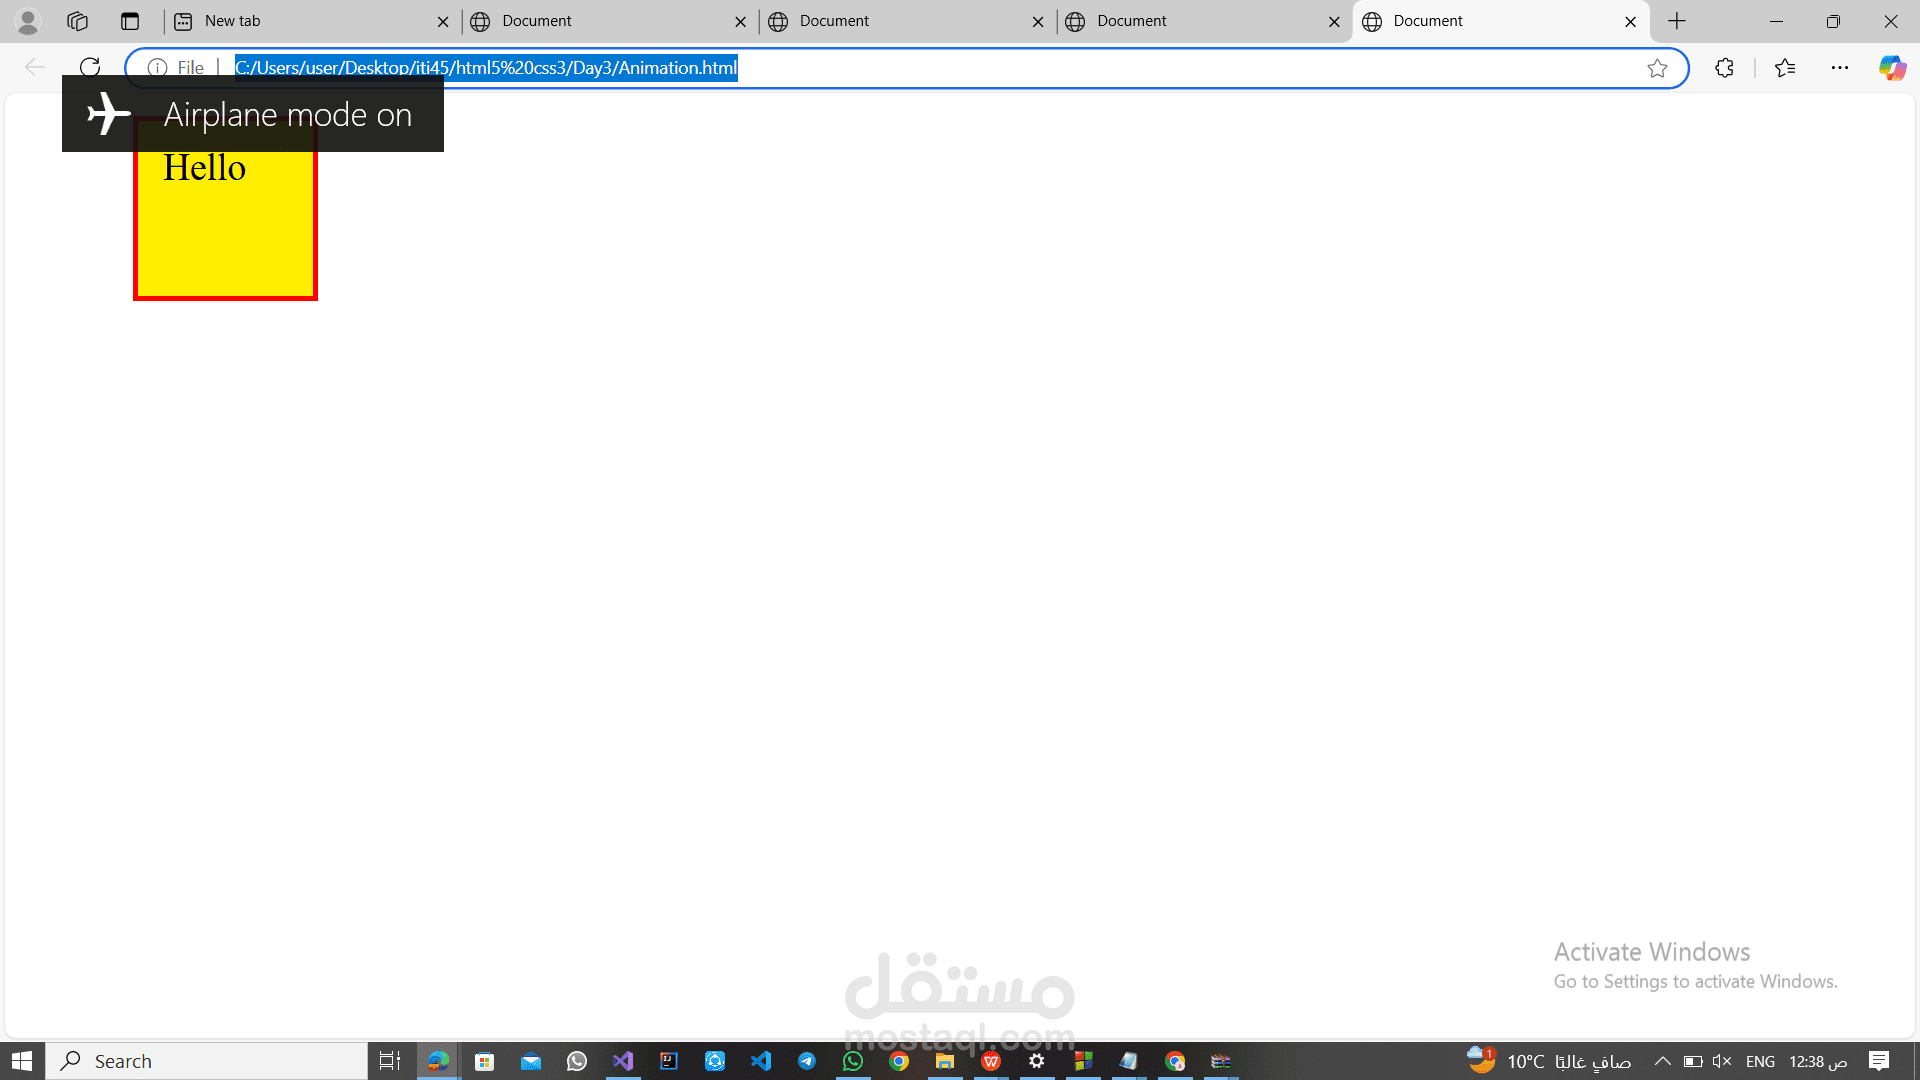This screenshot has width=1920, height=1080.
Task: Open Workspaces icon in title bar
Action: 78,21
